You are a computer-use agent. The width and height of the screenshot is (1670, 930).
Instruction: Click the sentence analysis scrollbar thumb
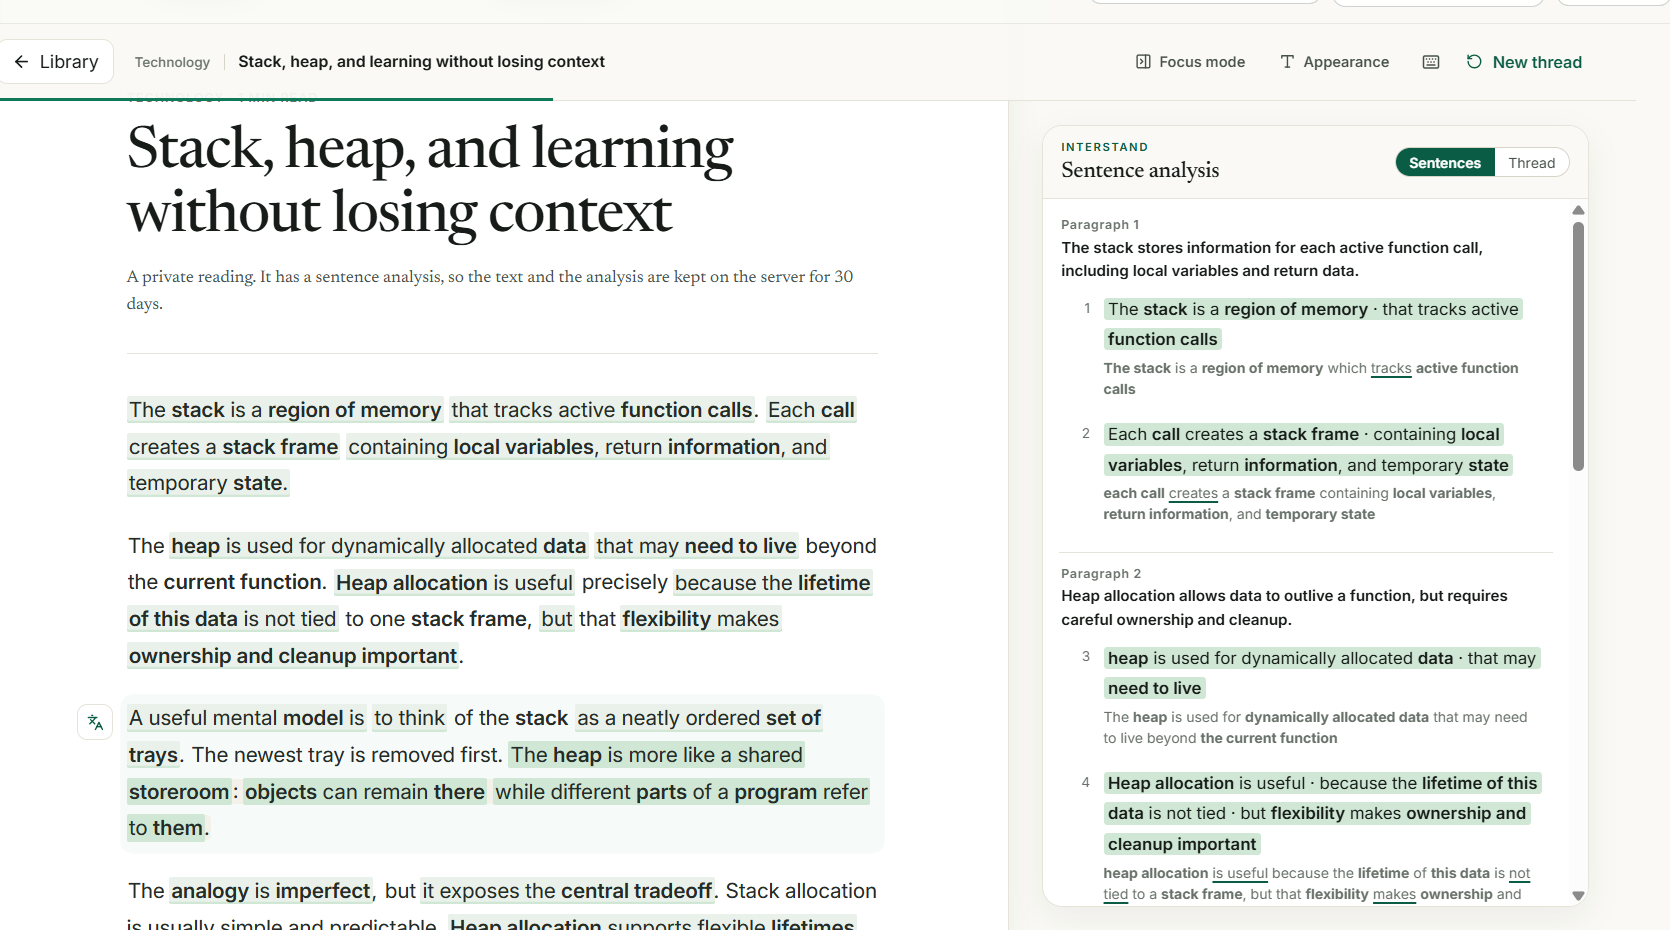click(x=1578, y=346)
